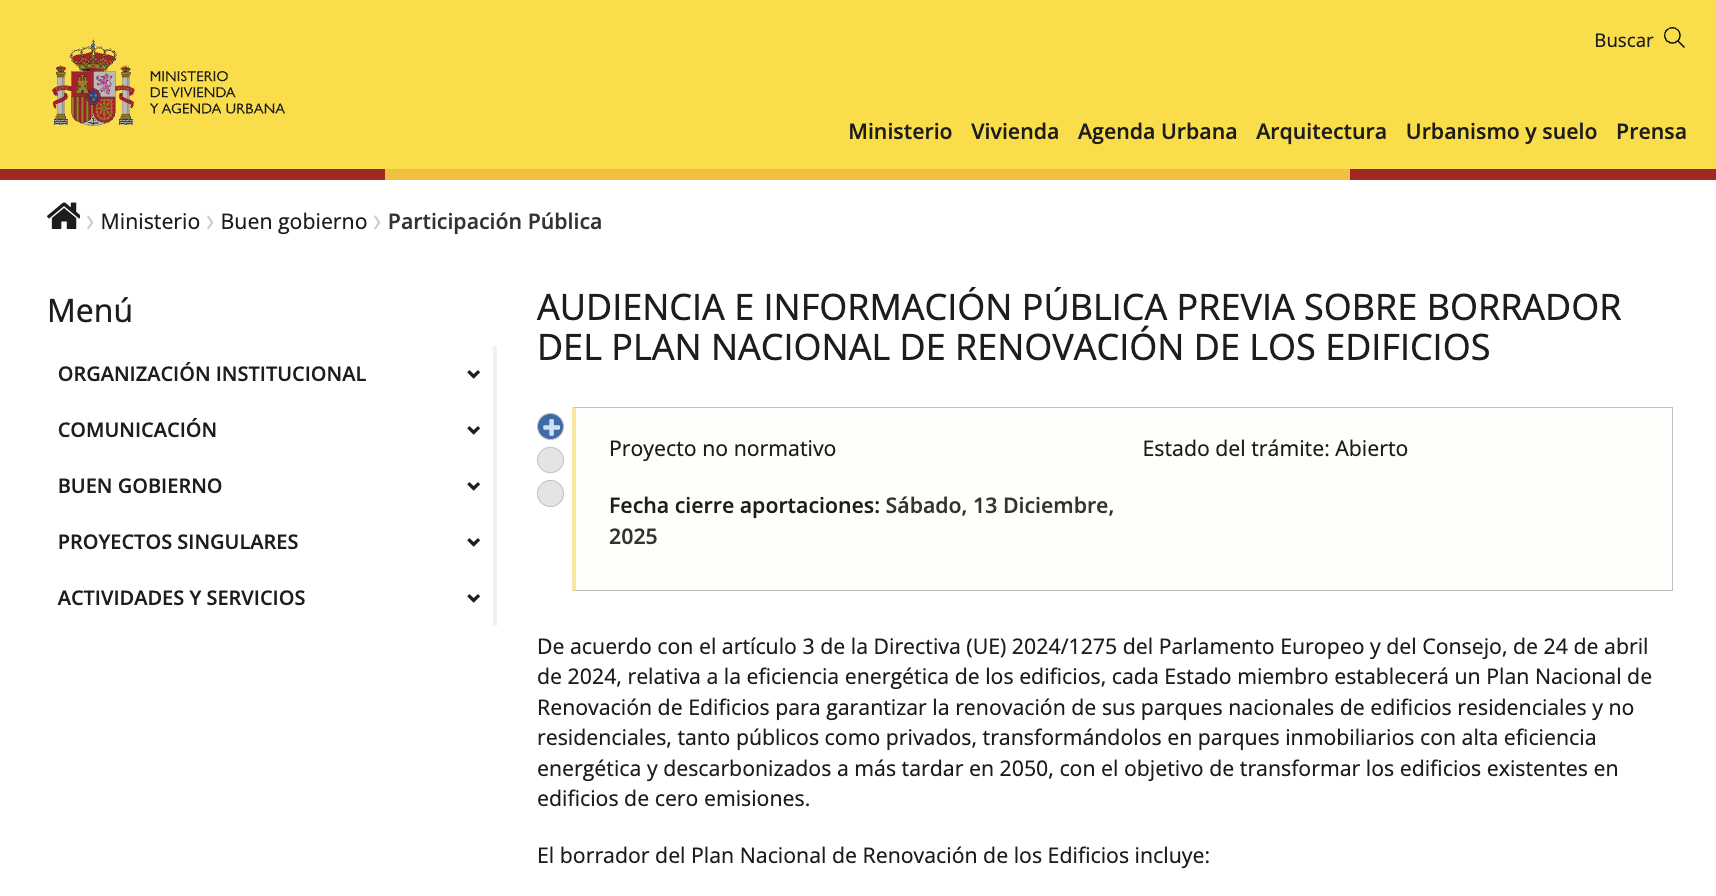Click the blue plus expand icon
Screen dimensions: 1716x896
[x=550, y=427]
